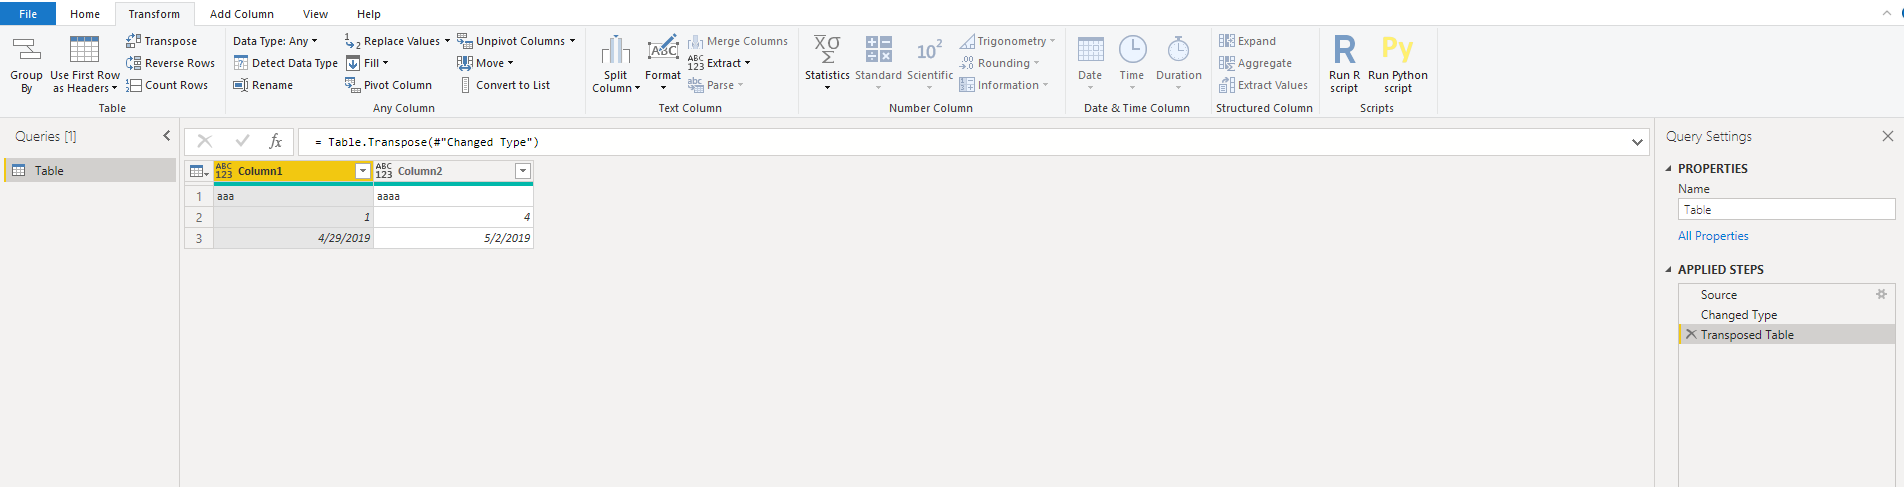Click in the formula bar text
1904x487 pixels.
[x=427, y=142]
